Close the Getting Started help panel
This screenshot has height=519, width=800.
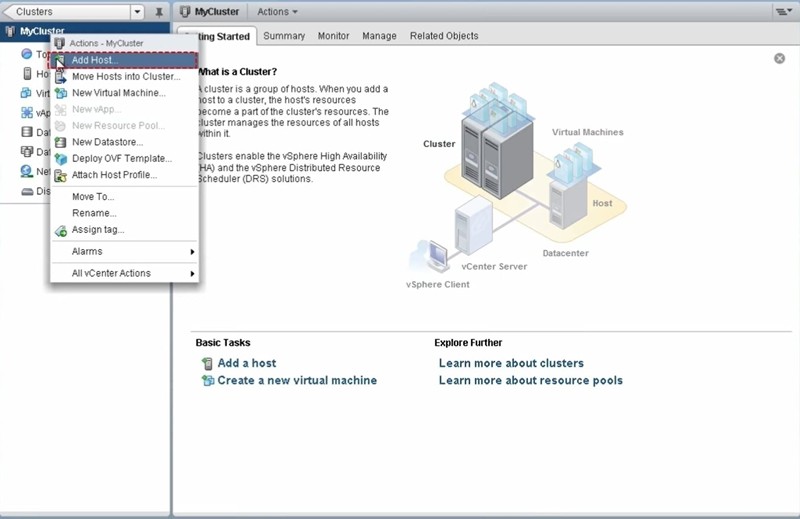click(x=779, y=58)
